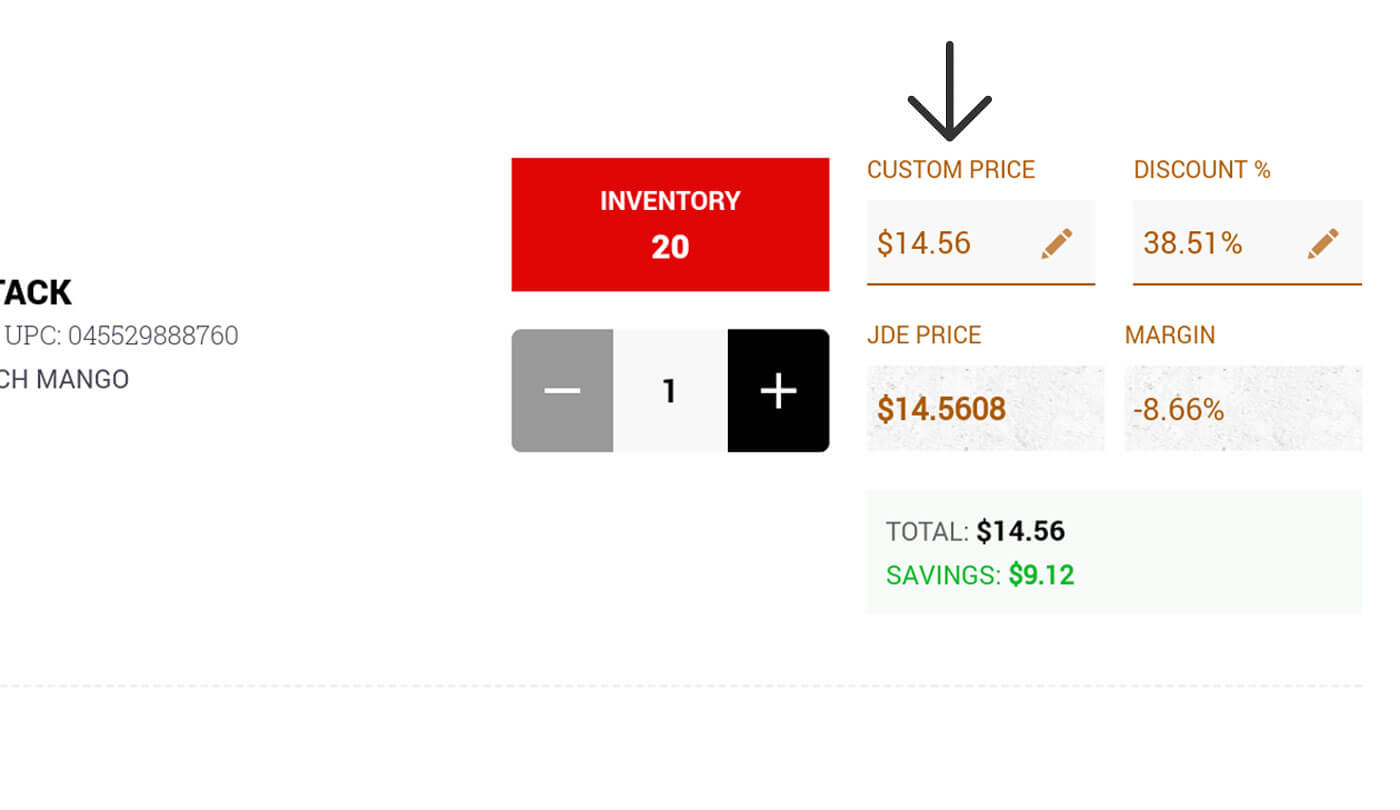Click the green SAVINGS: $9.12 text
Viewport: 1400px width, 810px height.
click(978, 575)
